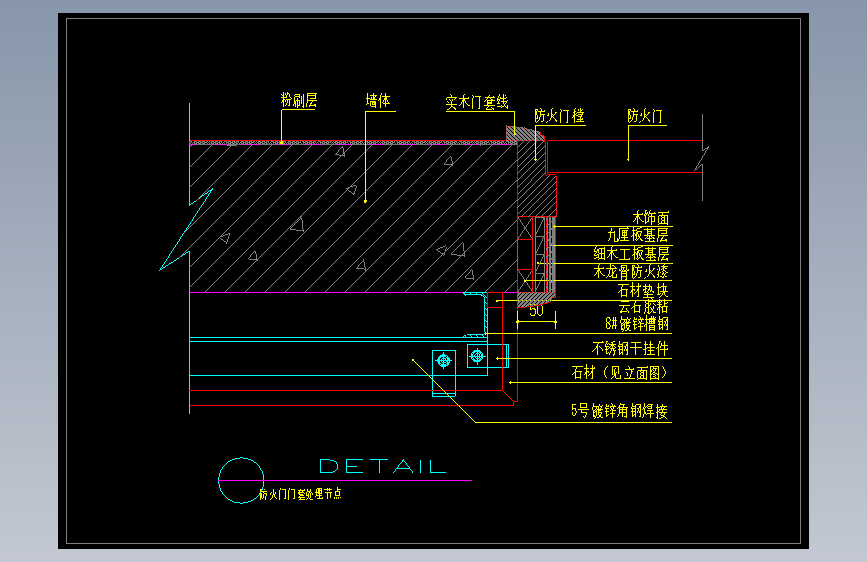Select the cyan DETAIL title text
The width and height of the screenshot is (867, 562).
coord(383,466)
